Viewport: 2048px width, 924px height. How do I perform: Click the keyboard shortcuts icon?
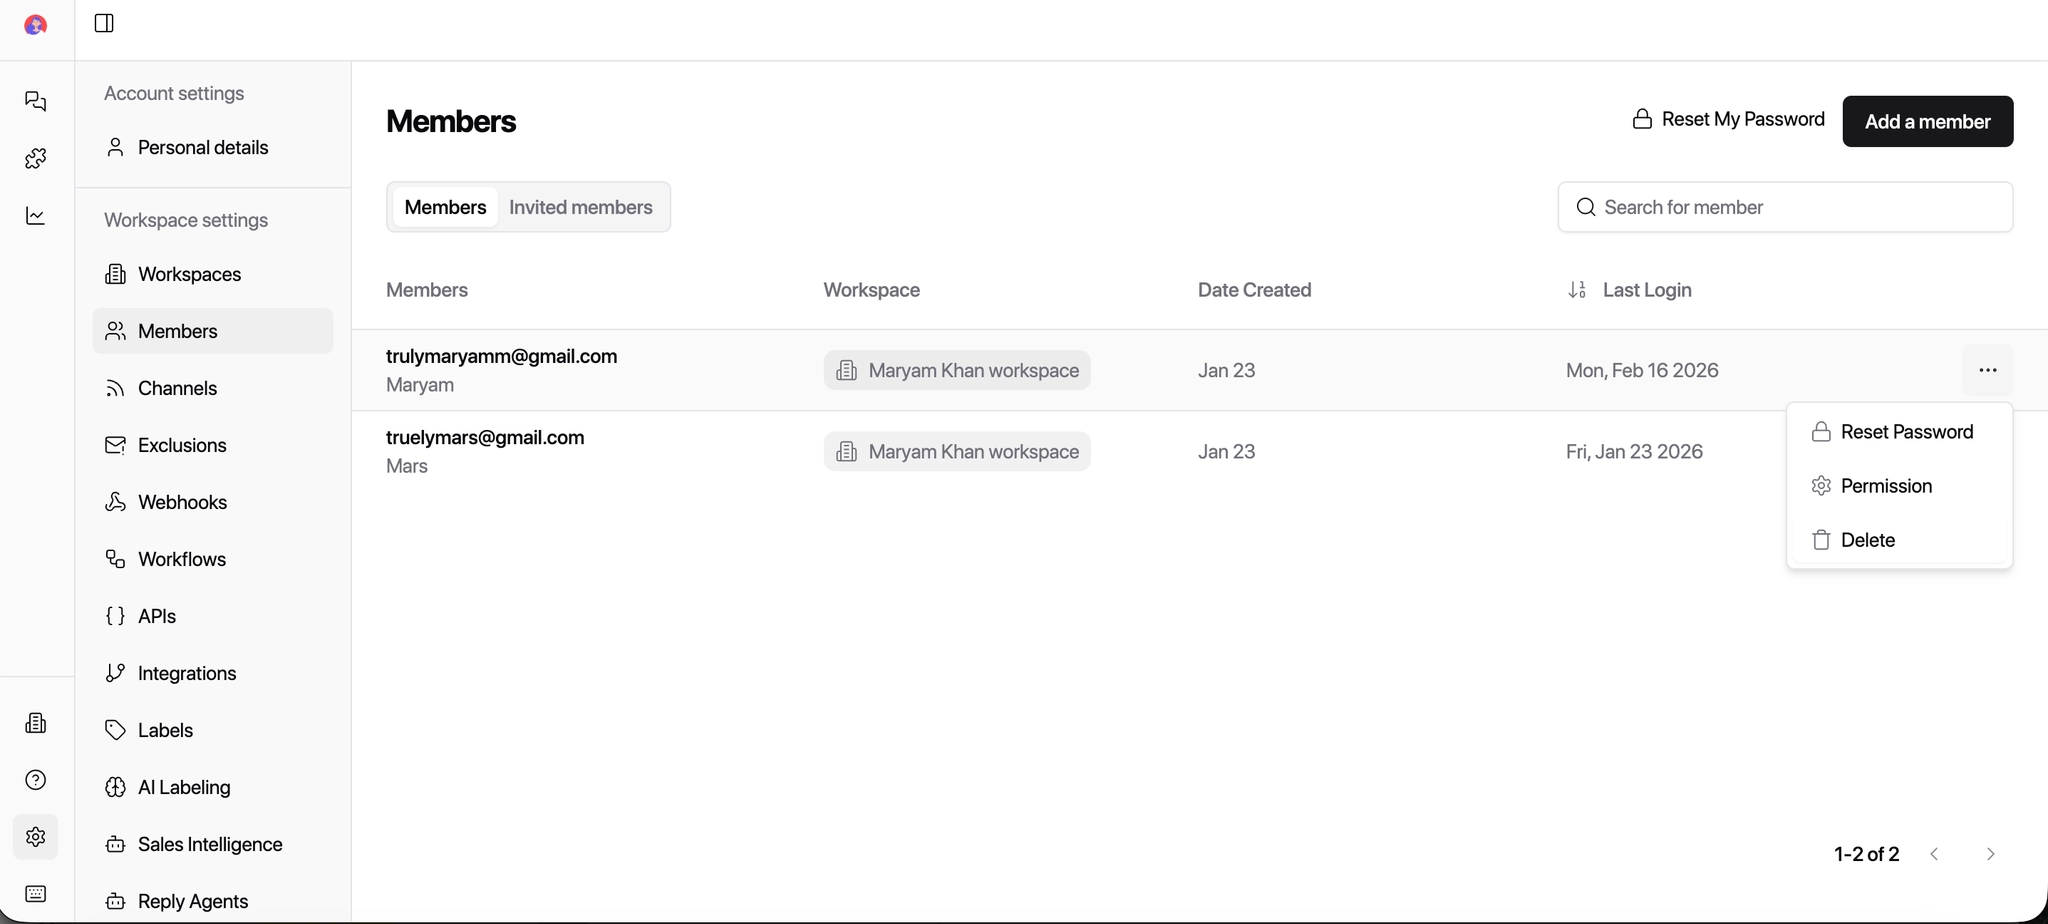coord(36,894)
